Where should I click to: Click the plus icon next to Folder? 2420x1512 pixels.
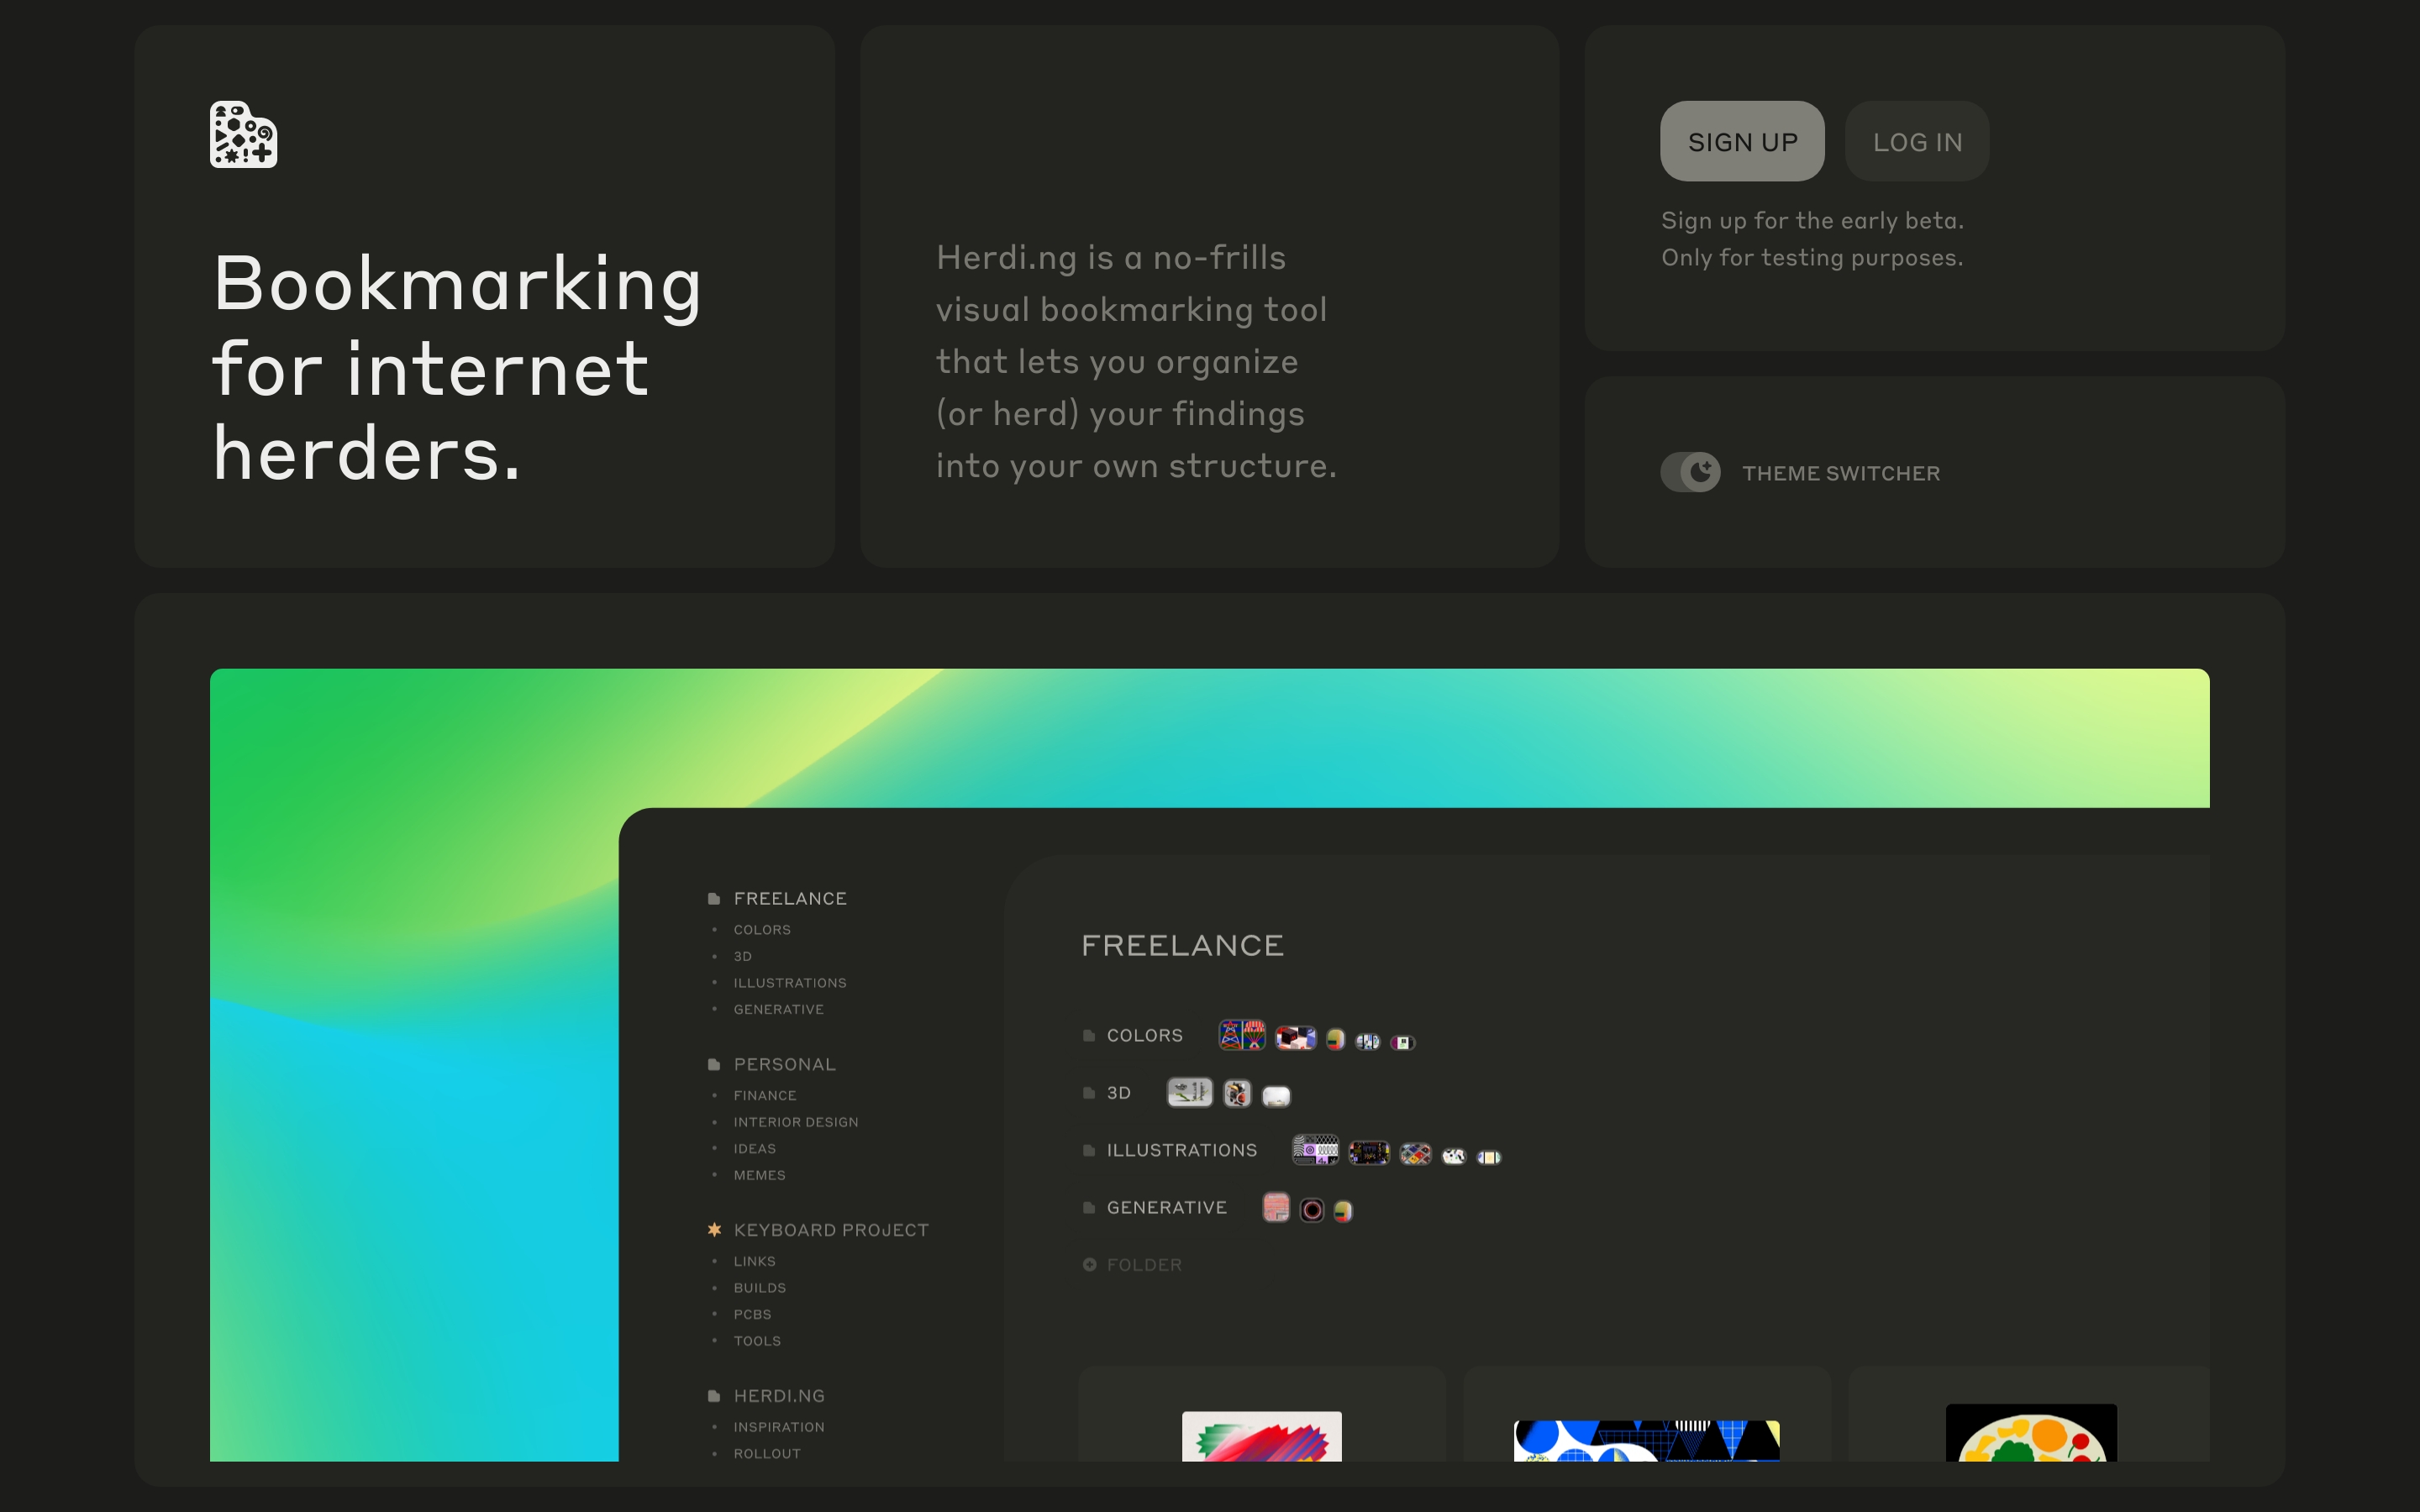point(1089,1265)
